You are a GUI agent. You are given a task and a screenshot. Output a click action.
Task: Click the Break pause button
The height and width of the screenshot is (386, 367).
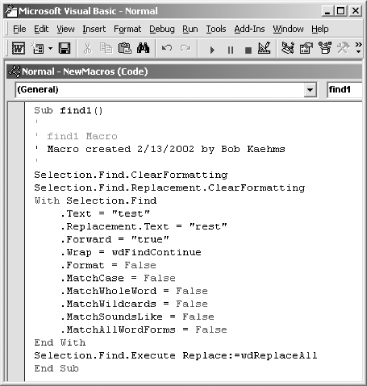point(230,50)
